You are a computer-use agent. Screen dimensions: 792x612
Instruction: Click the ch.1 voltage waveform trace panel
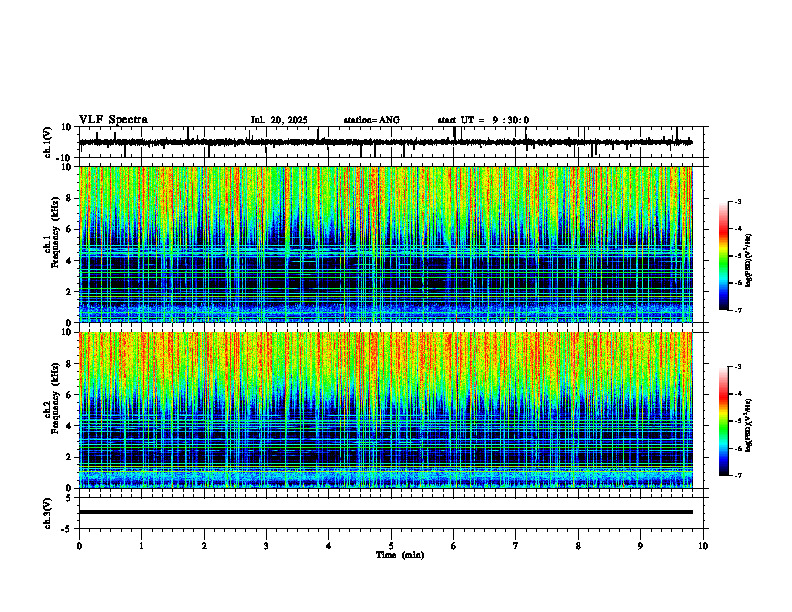tap(393, 142)
